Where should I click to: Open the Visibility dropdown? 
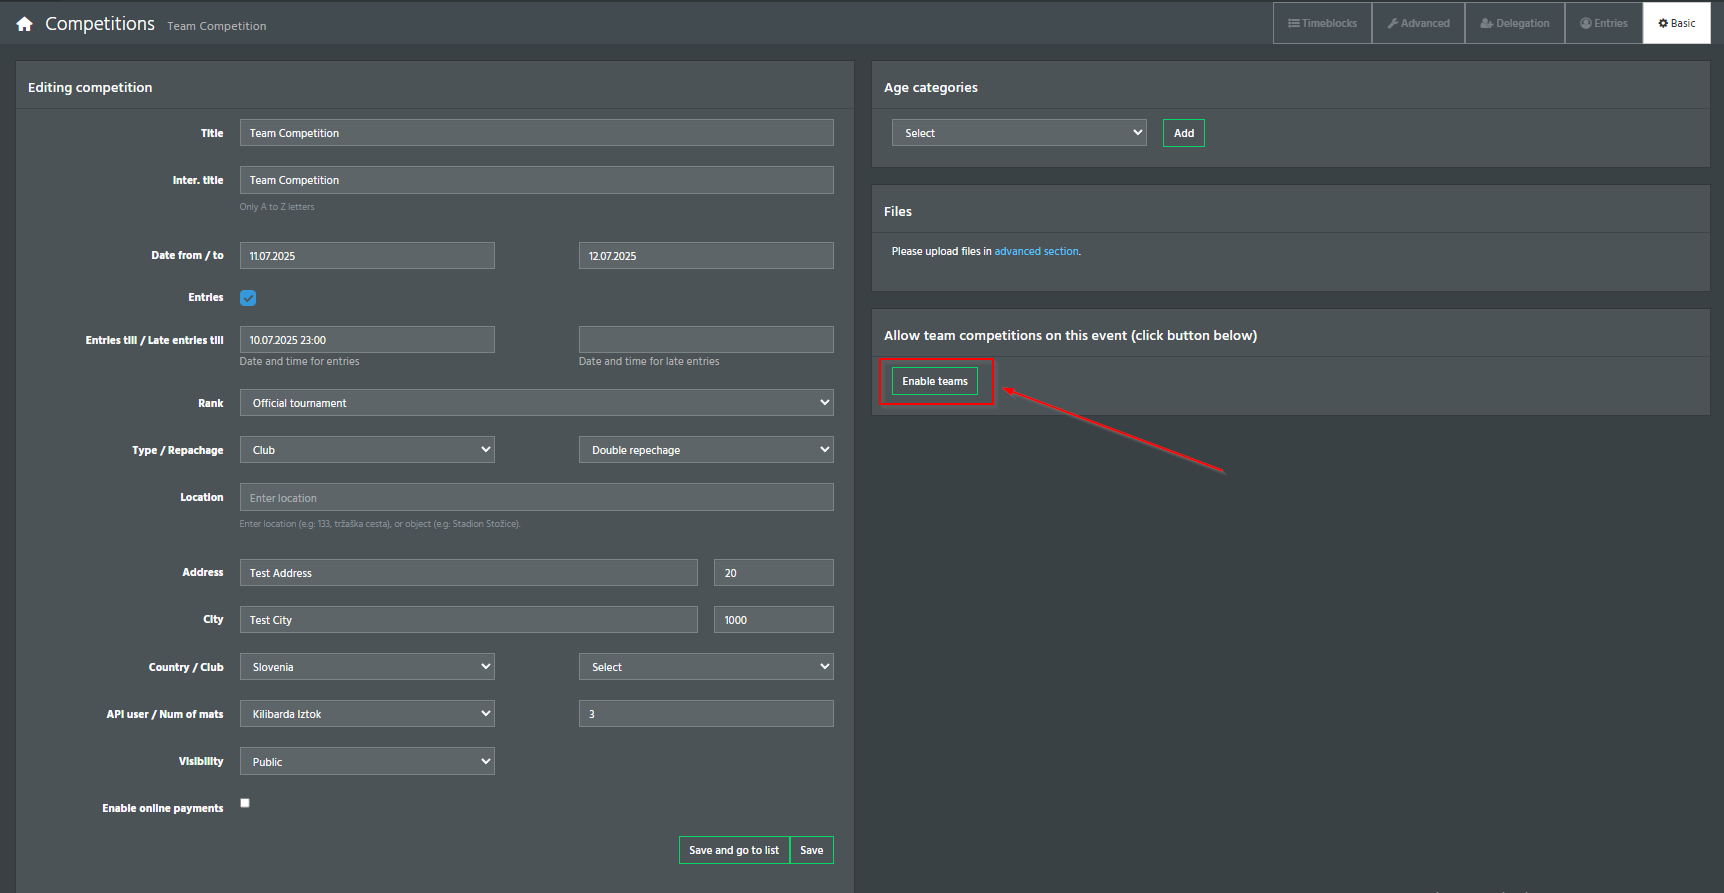(367, 761)
